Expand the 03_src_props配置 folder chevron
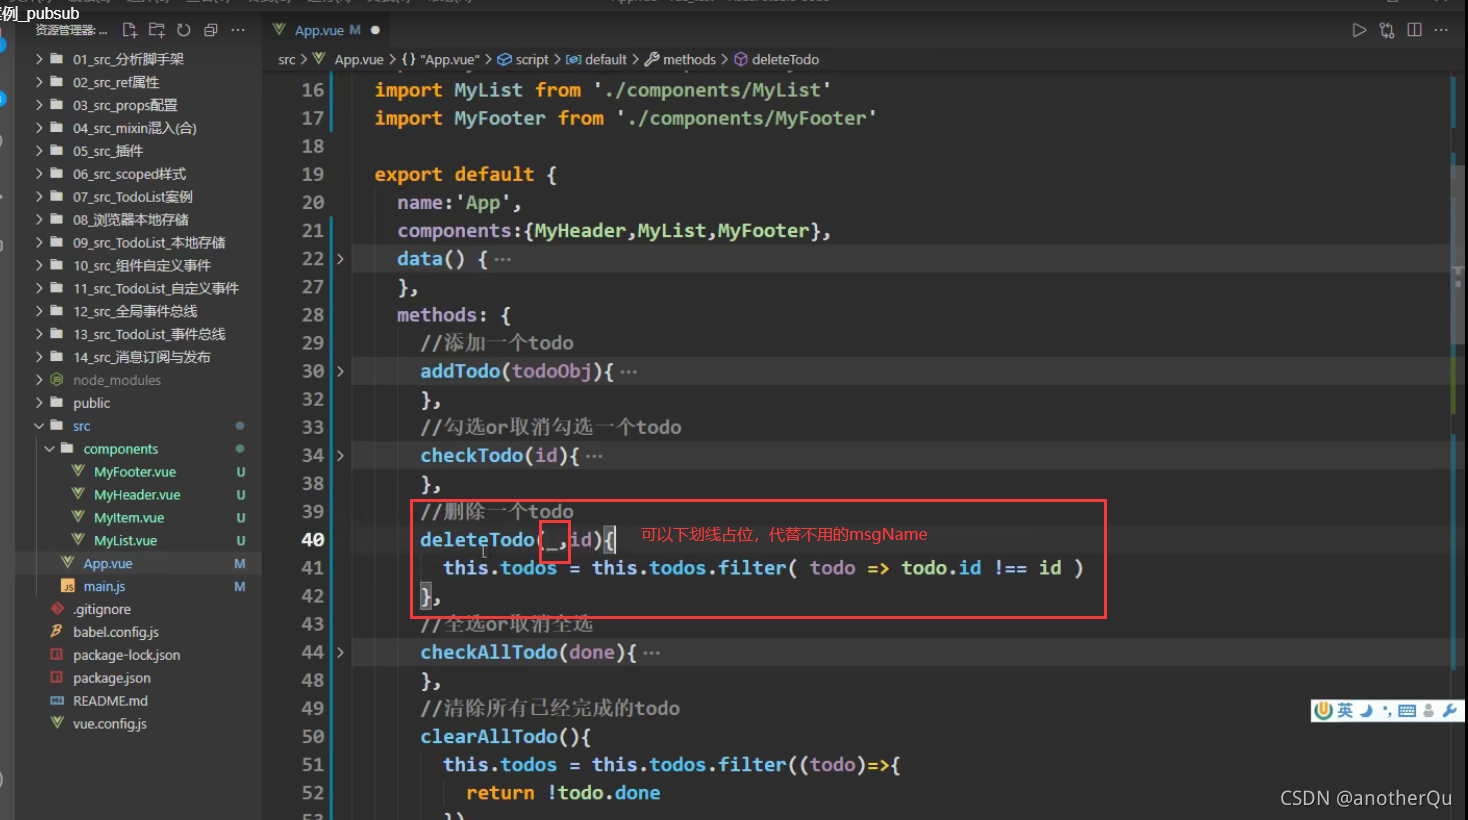Viewport: 1468px width, 820px height. pos(39,105)
